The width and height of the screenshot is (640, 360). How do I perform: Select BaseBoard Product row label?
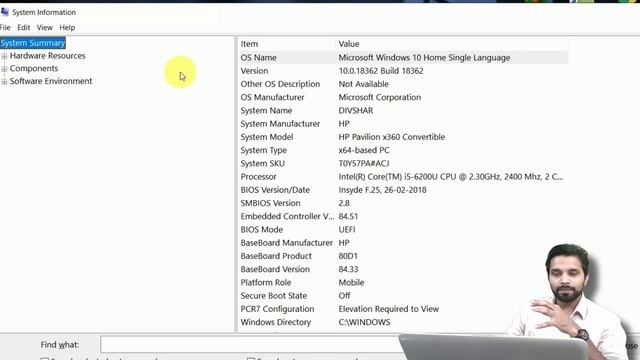pyautogui.click(x=276, y=256)
